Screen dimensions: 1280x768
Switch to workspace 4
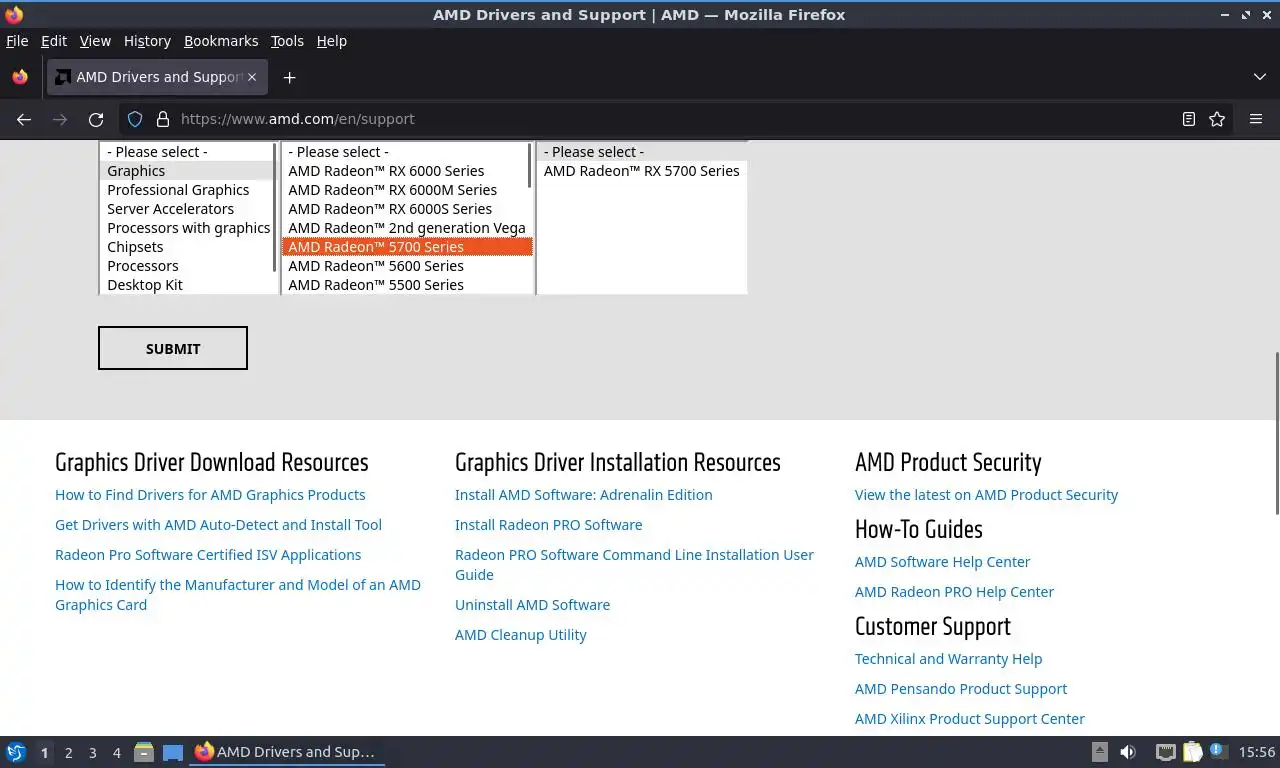(116, 753)
